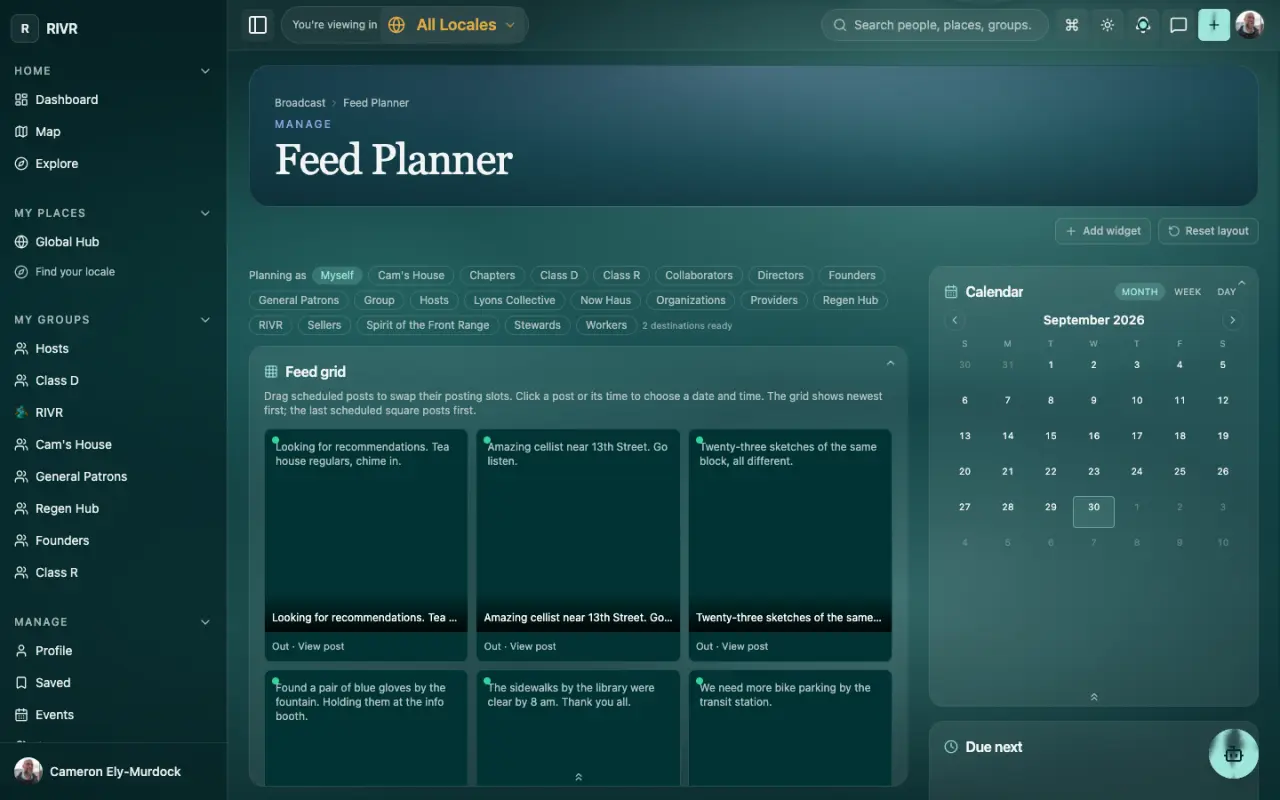Select the Stewards planning chip
The image size is (1280, 800).
click(537, 325)
